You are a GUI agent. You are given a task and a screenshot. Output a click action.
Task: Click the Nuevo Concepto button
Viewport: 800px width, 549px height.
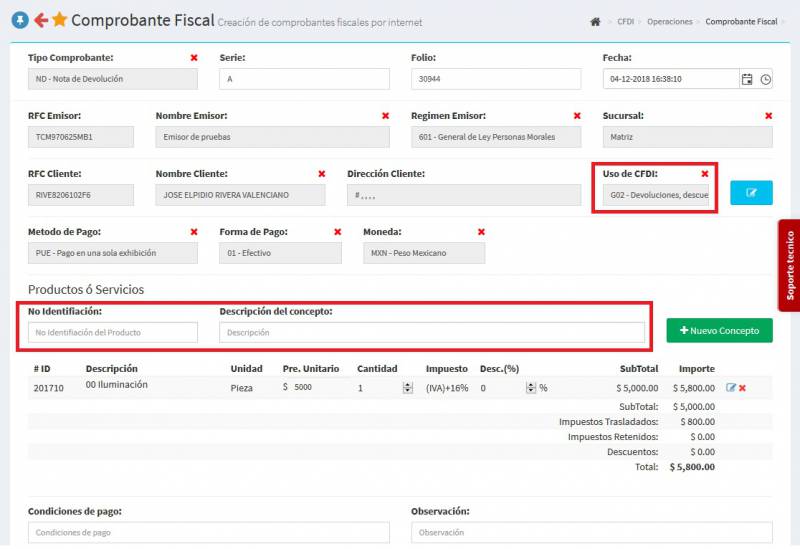click(x=719, y=330)
